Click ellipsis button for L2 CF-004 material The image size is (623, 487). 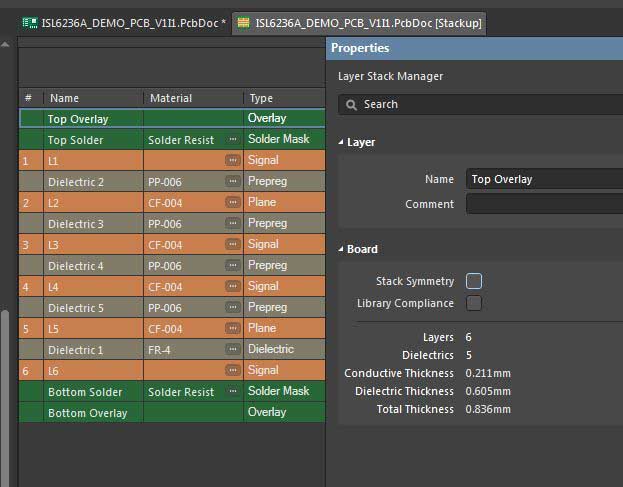tap(232, 203)
